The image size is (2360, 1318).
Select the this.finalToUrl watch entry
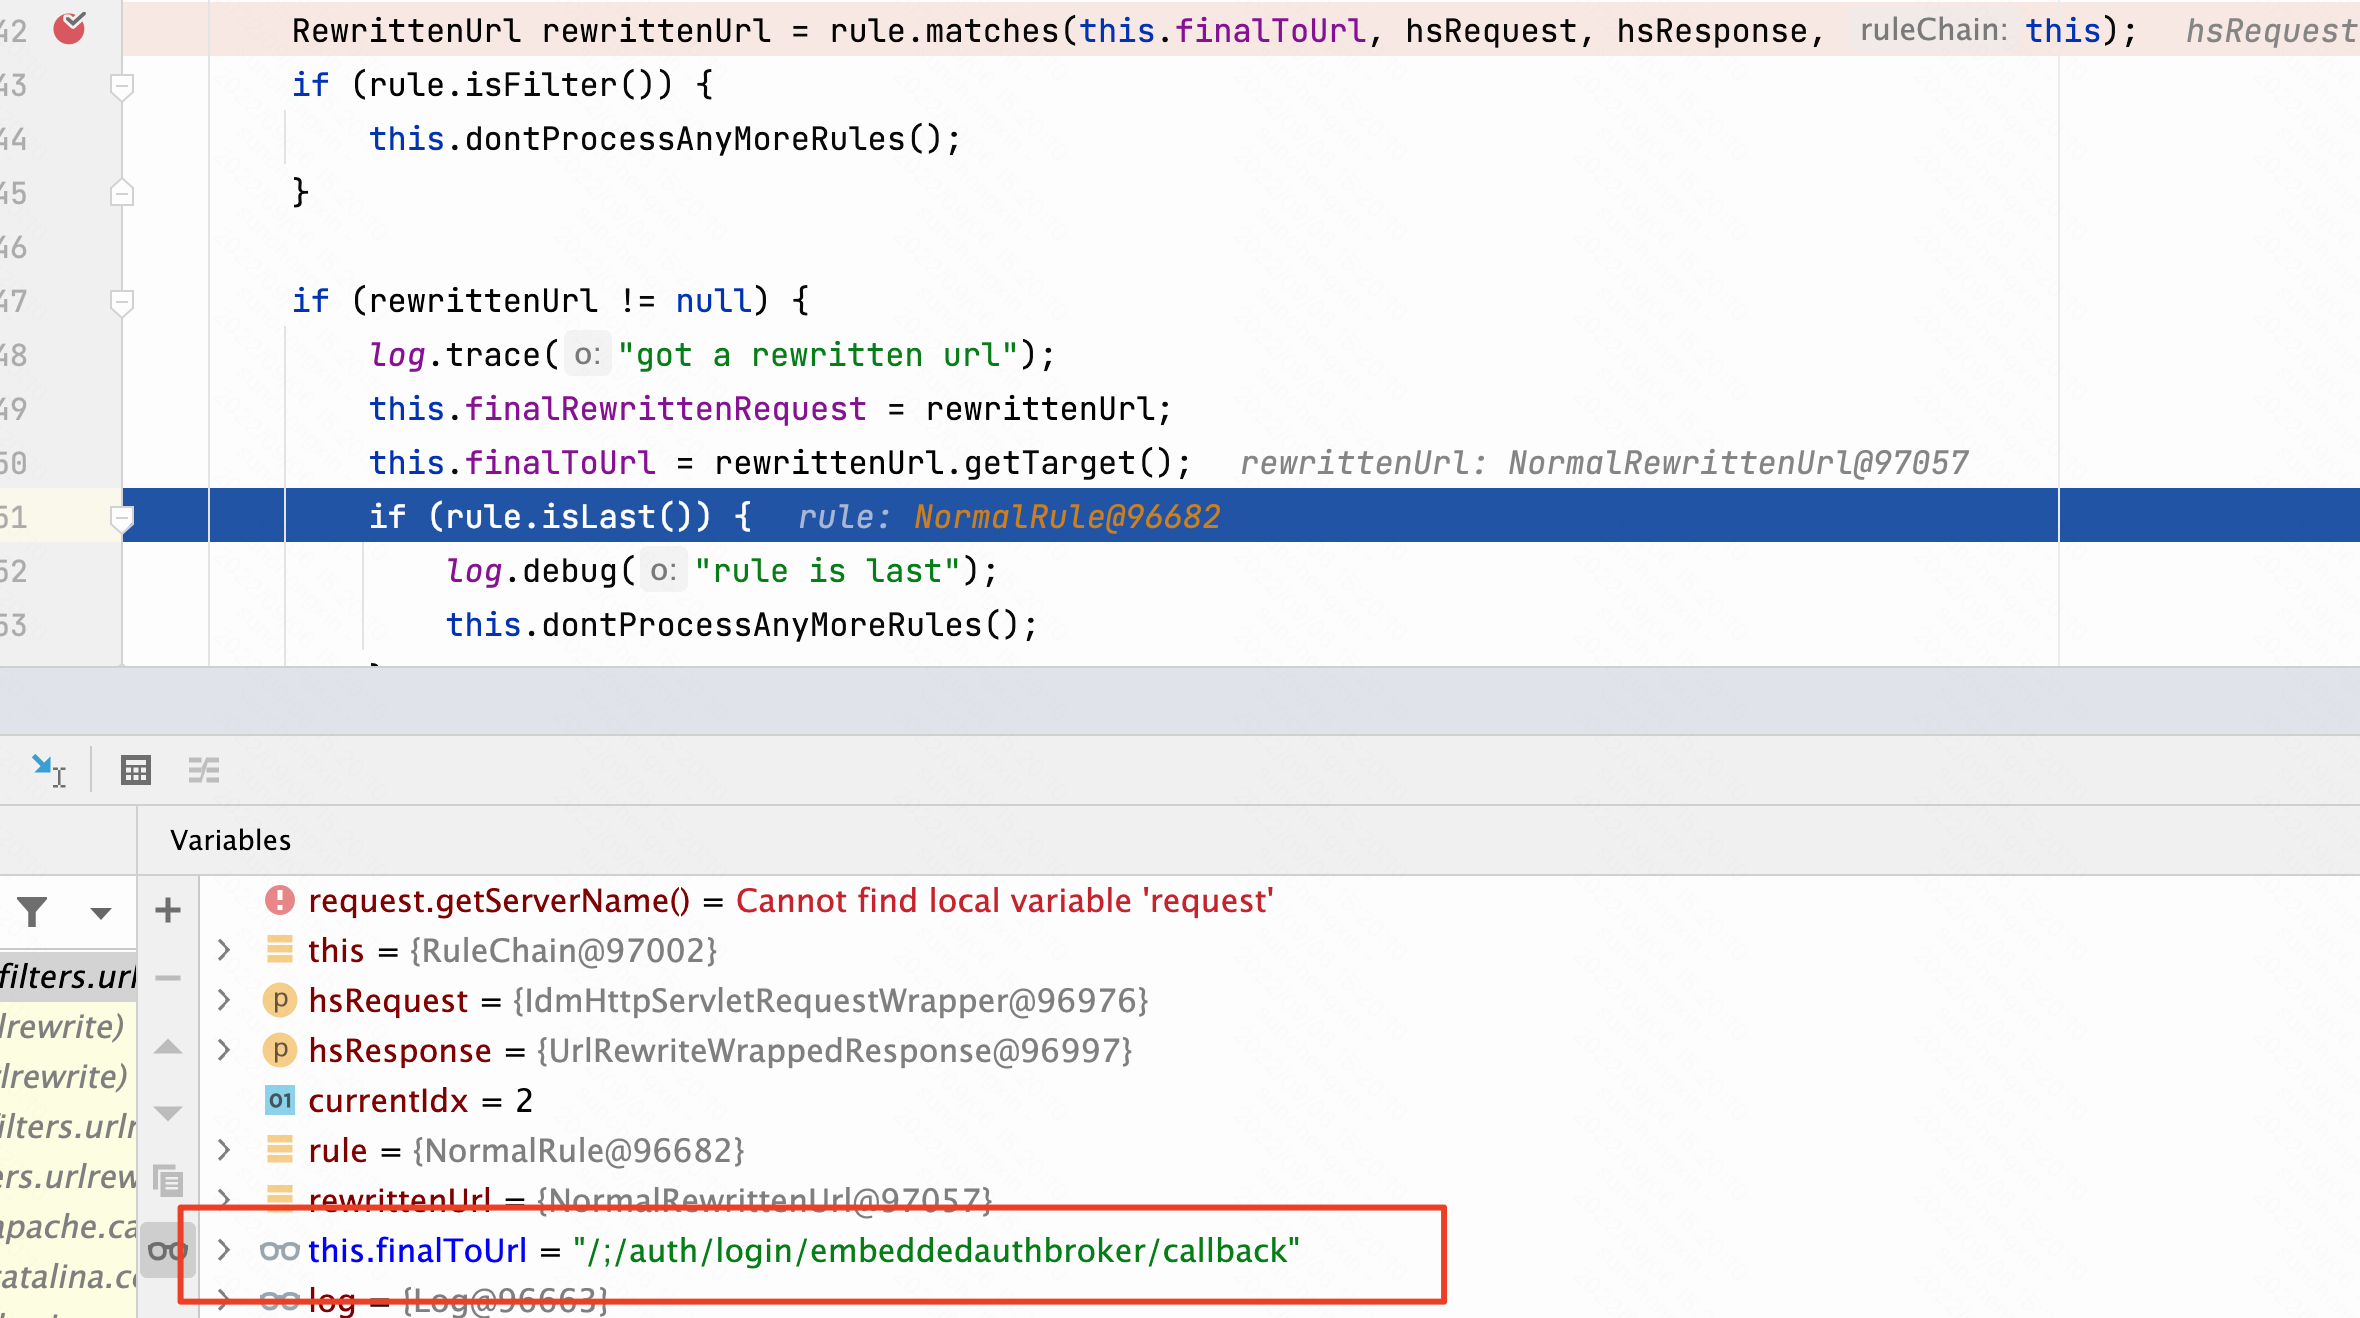[1280, 1250]
